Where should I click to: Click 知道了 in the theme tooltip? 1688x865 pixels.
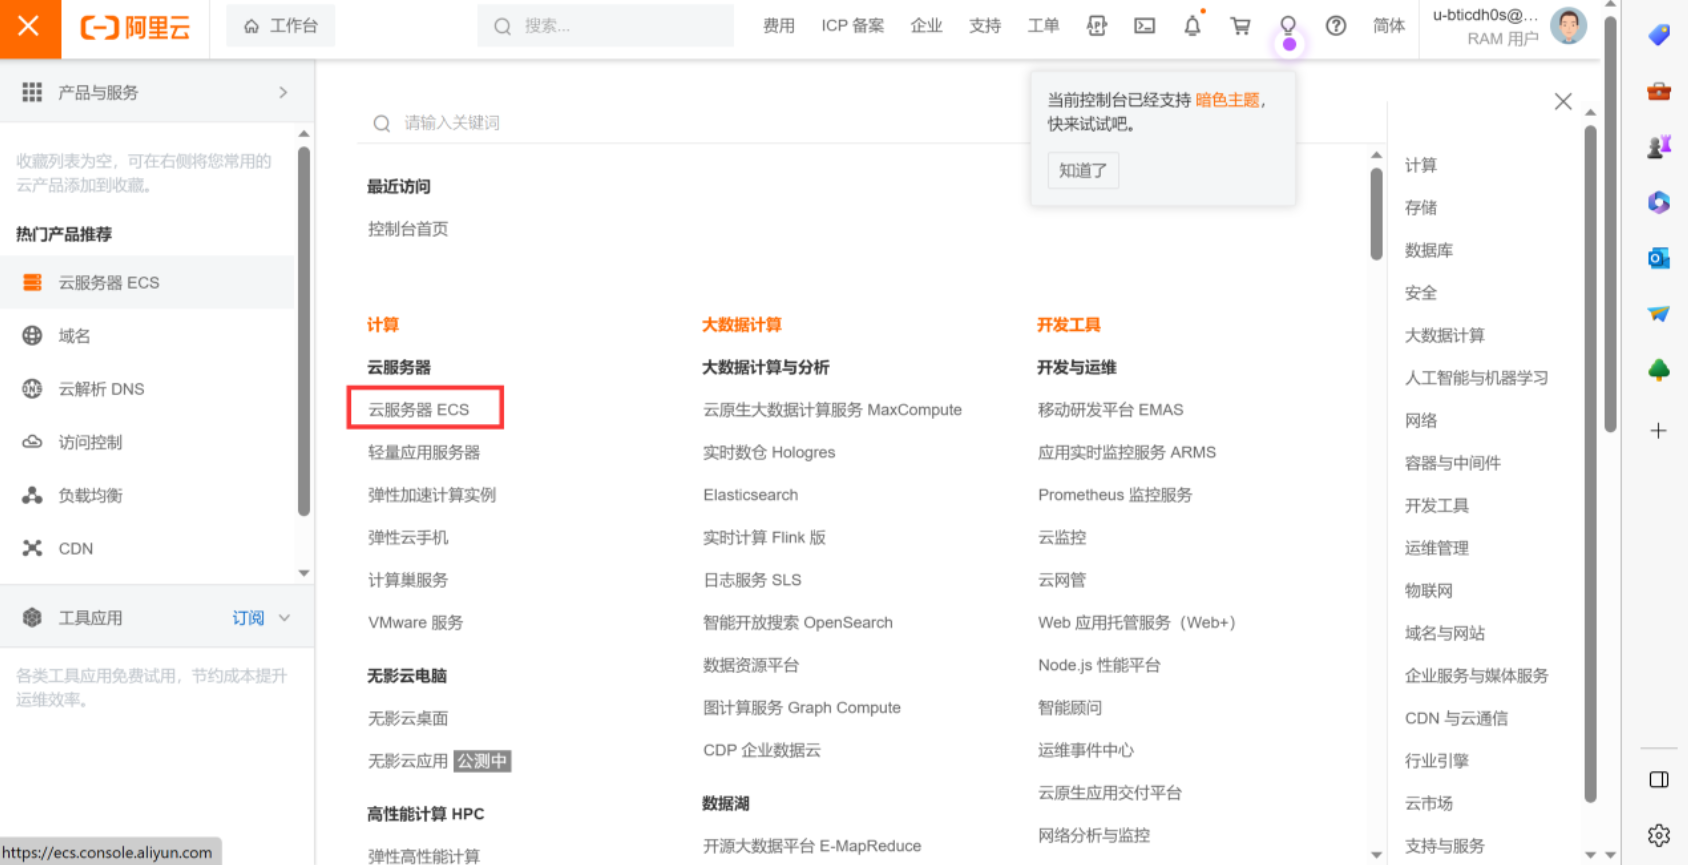[x=1083, y=171]
